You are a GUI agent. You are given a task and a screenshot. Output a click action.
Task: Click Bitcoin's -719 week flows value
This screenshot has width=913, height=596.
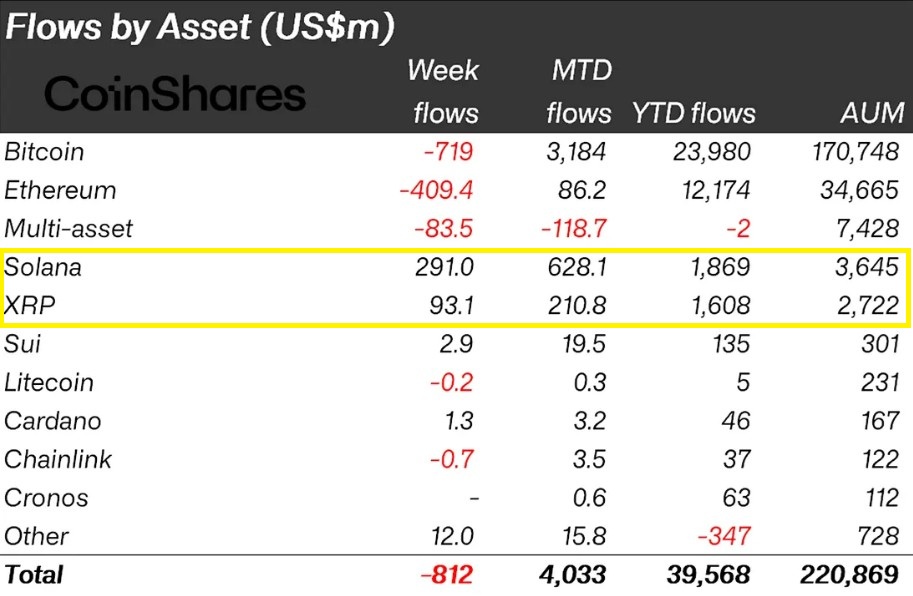[445, 152]
